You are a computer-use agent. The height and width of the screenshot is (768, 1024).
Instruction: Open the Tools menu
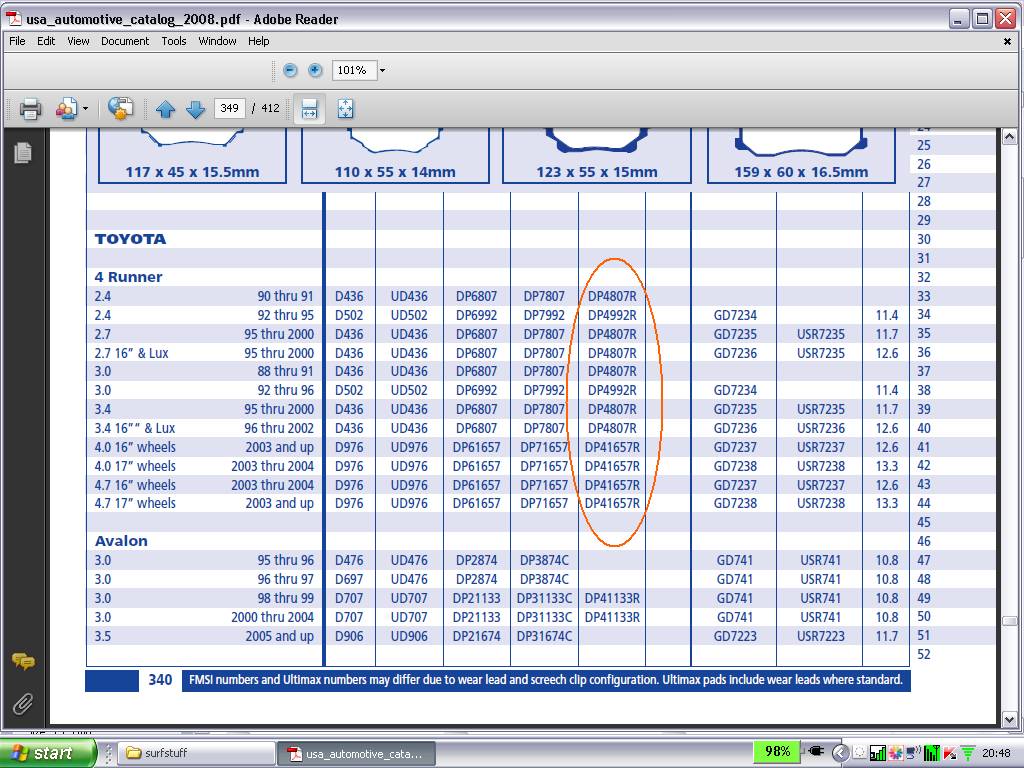tap(174, 41)
